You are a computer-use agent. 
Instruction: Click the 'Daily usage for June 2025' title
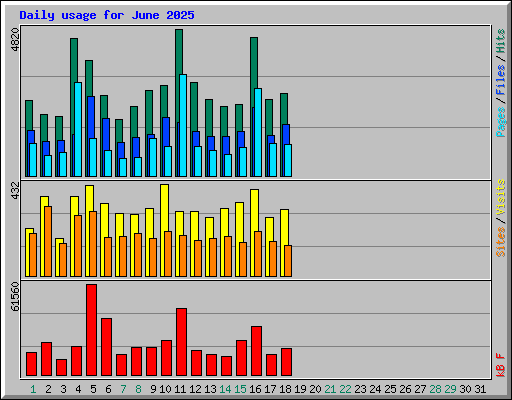107,15
